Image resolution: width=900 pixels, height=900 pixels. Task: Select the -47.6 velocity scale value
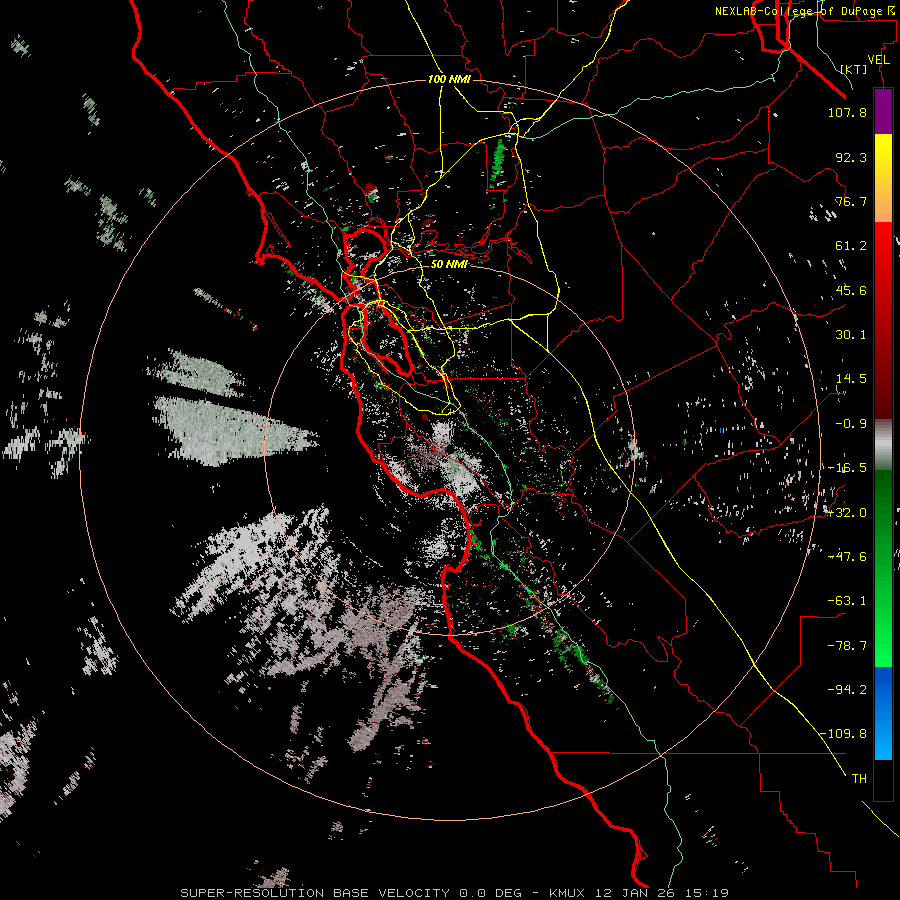[x=847, y=557]
